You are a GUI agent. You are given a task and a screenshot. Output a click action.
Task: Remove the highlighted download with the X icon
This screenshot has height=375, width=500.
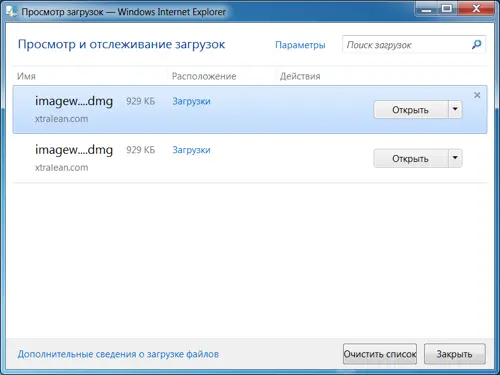pyautogui.click(x=477, y=95)
